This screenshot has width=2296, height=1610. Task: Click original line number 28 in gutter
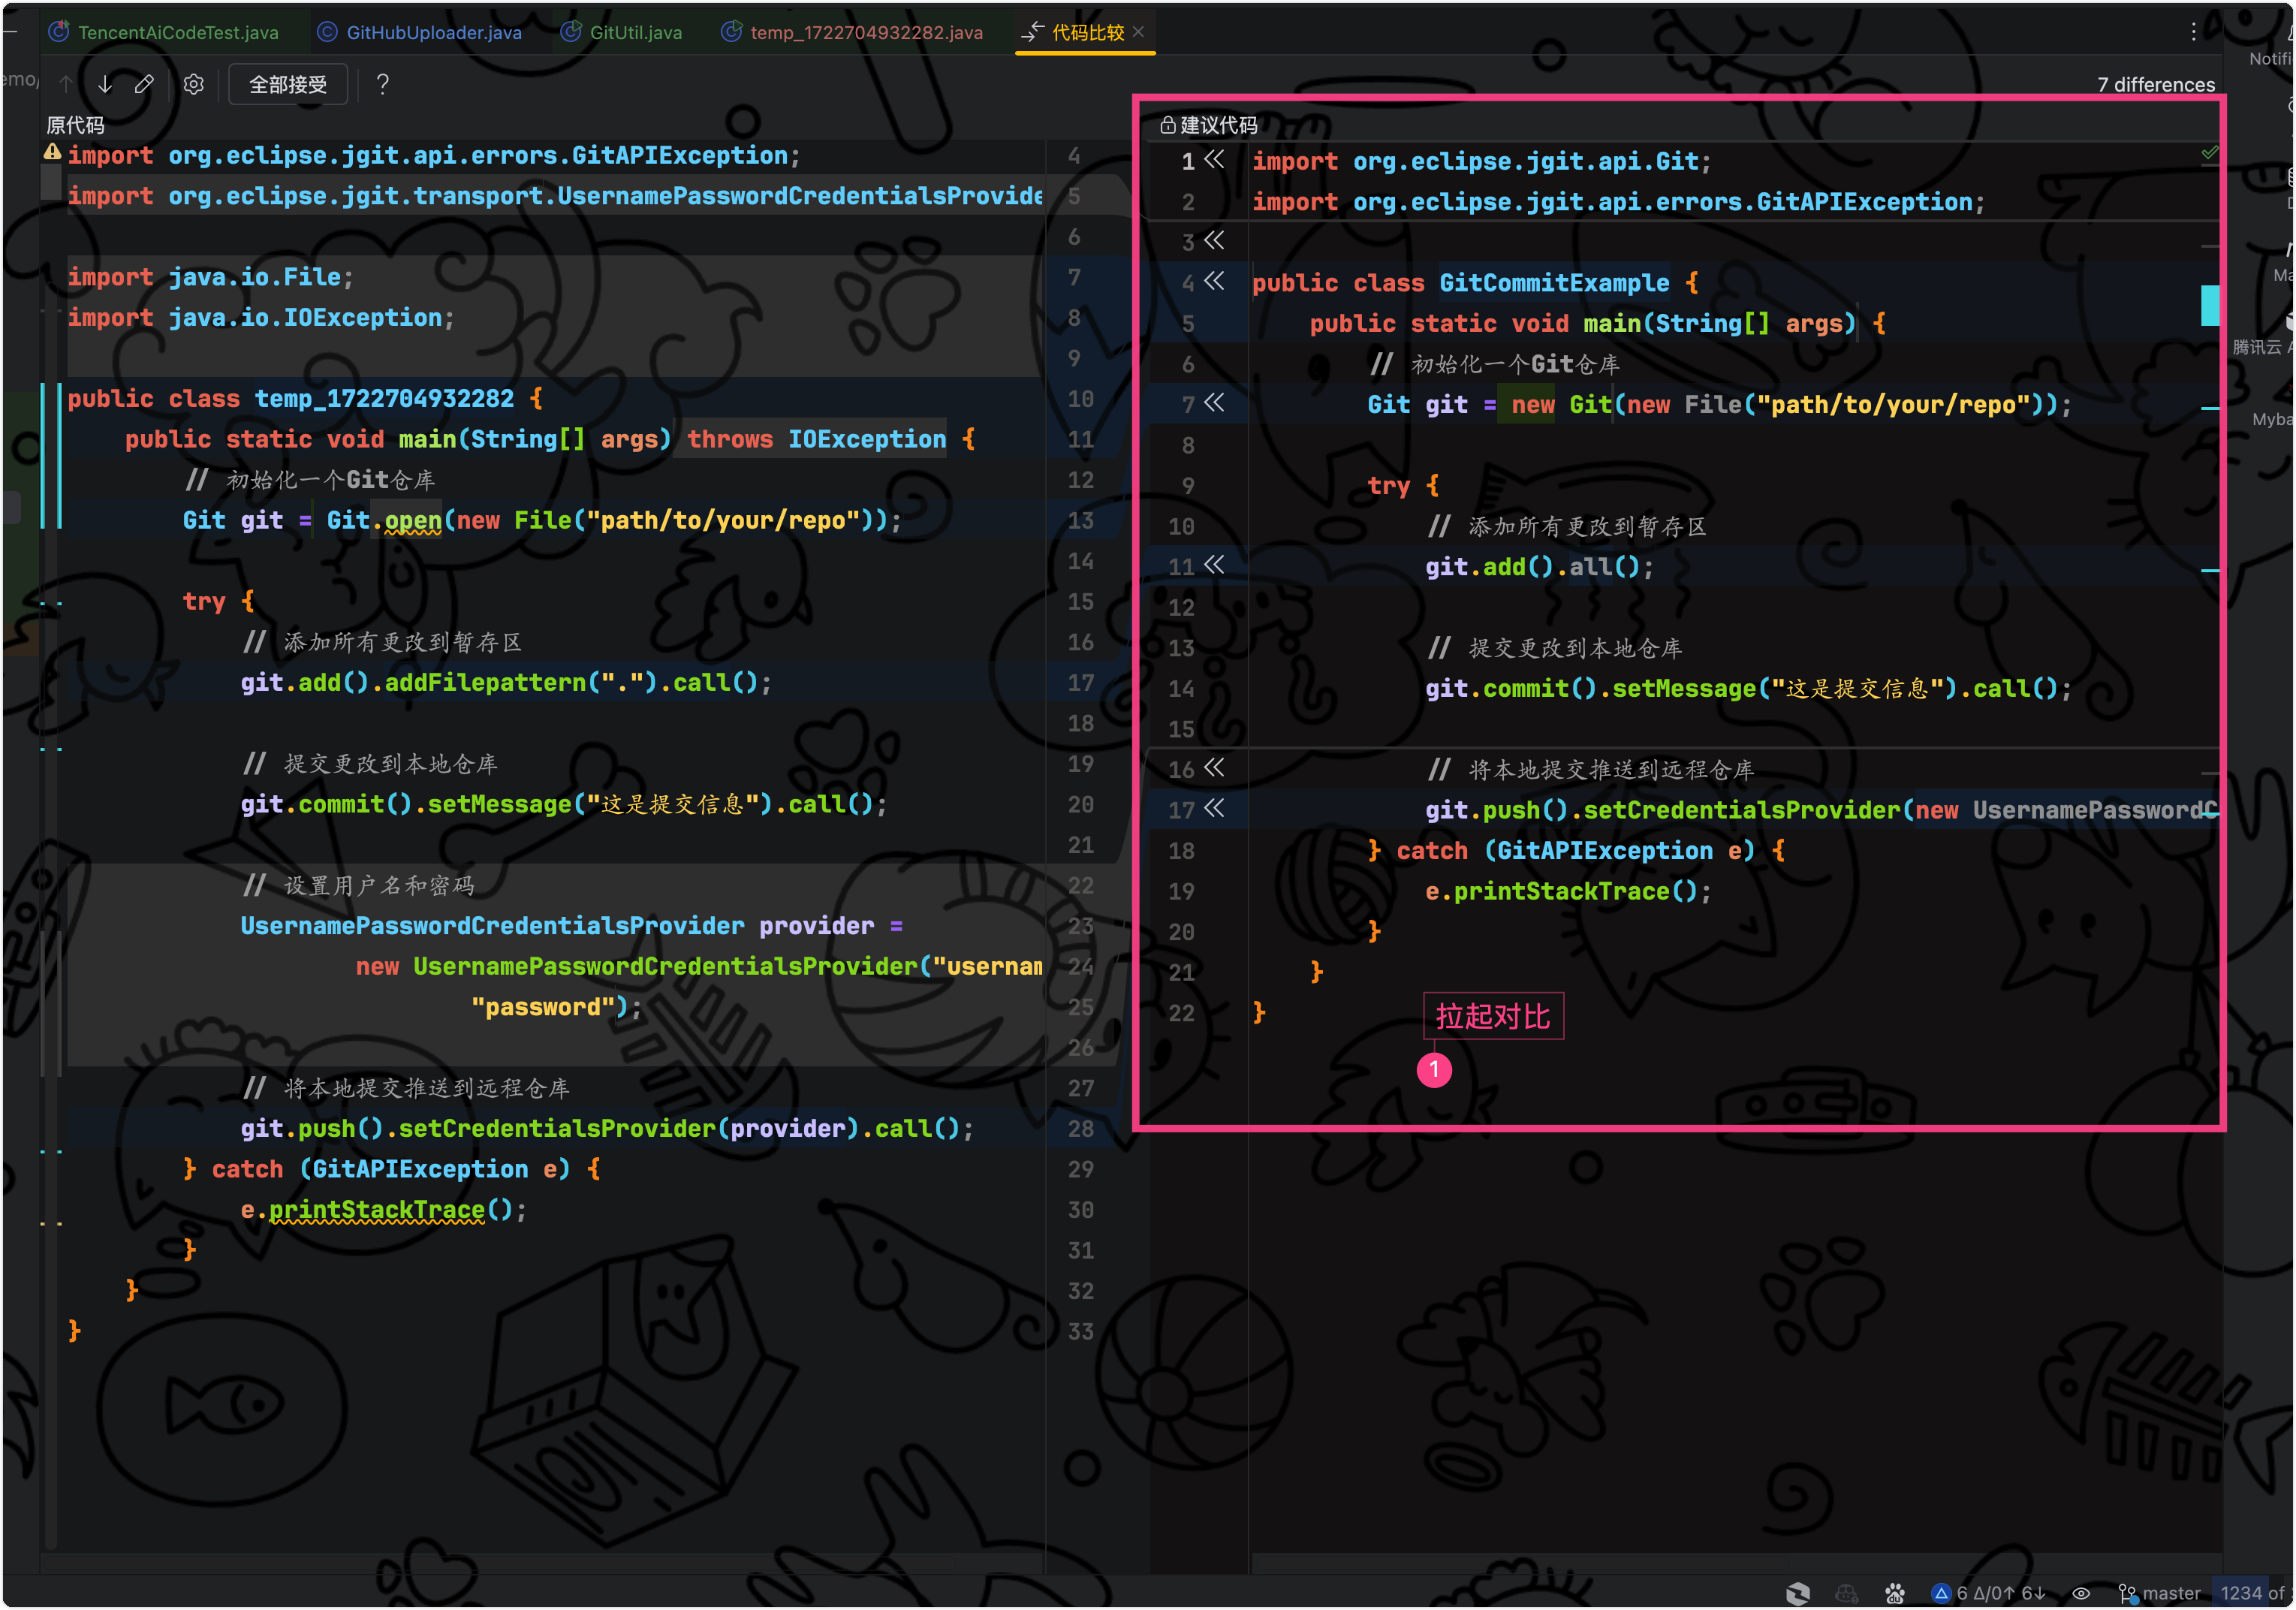1080,1129
